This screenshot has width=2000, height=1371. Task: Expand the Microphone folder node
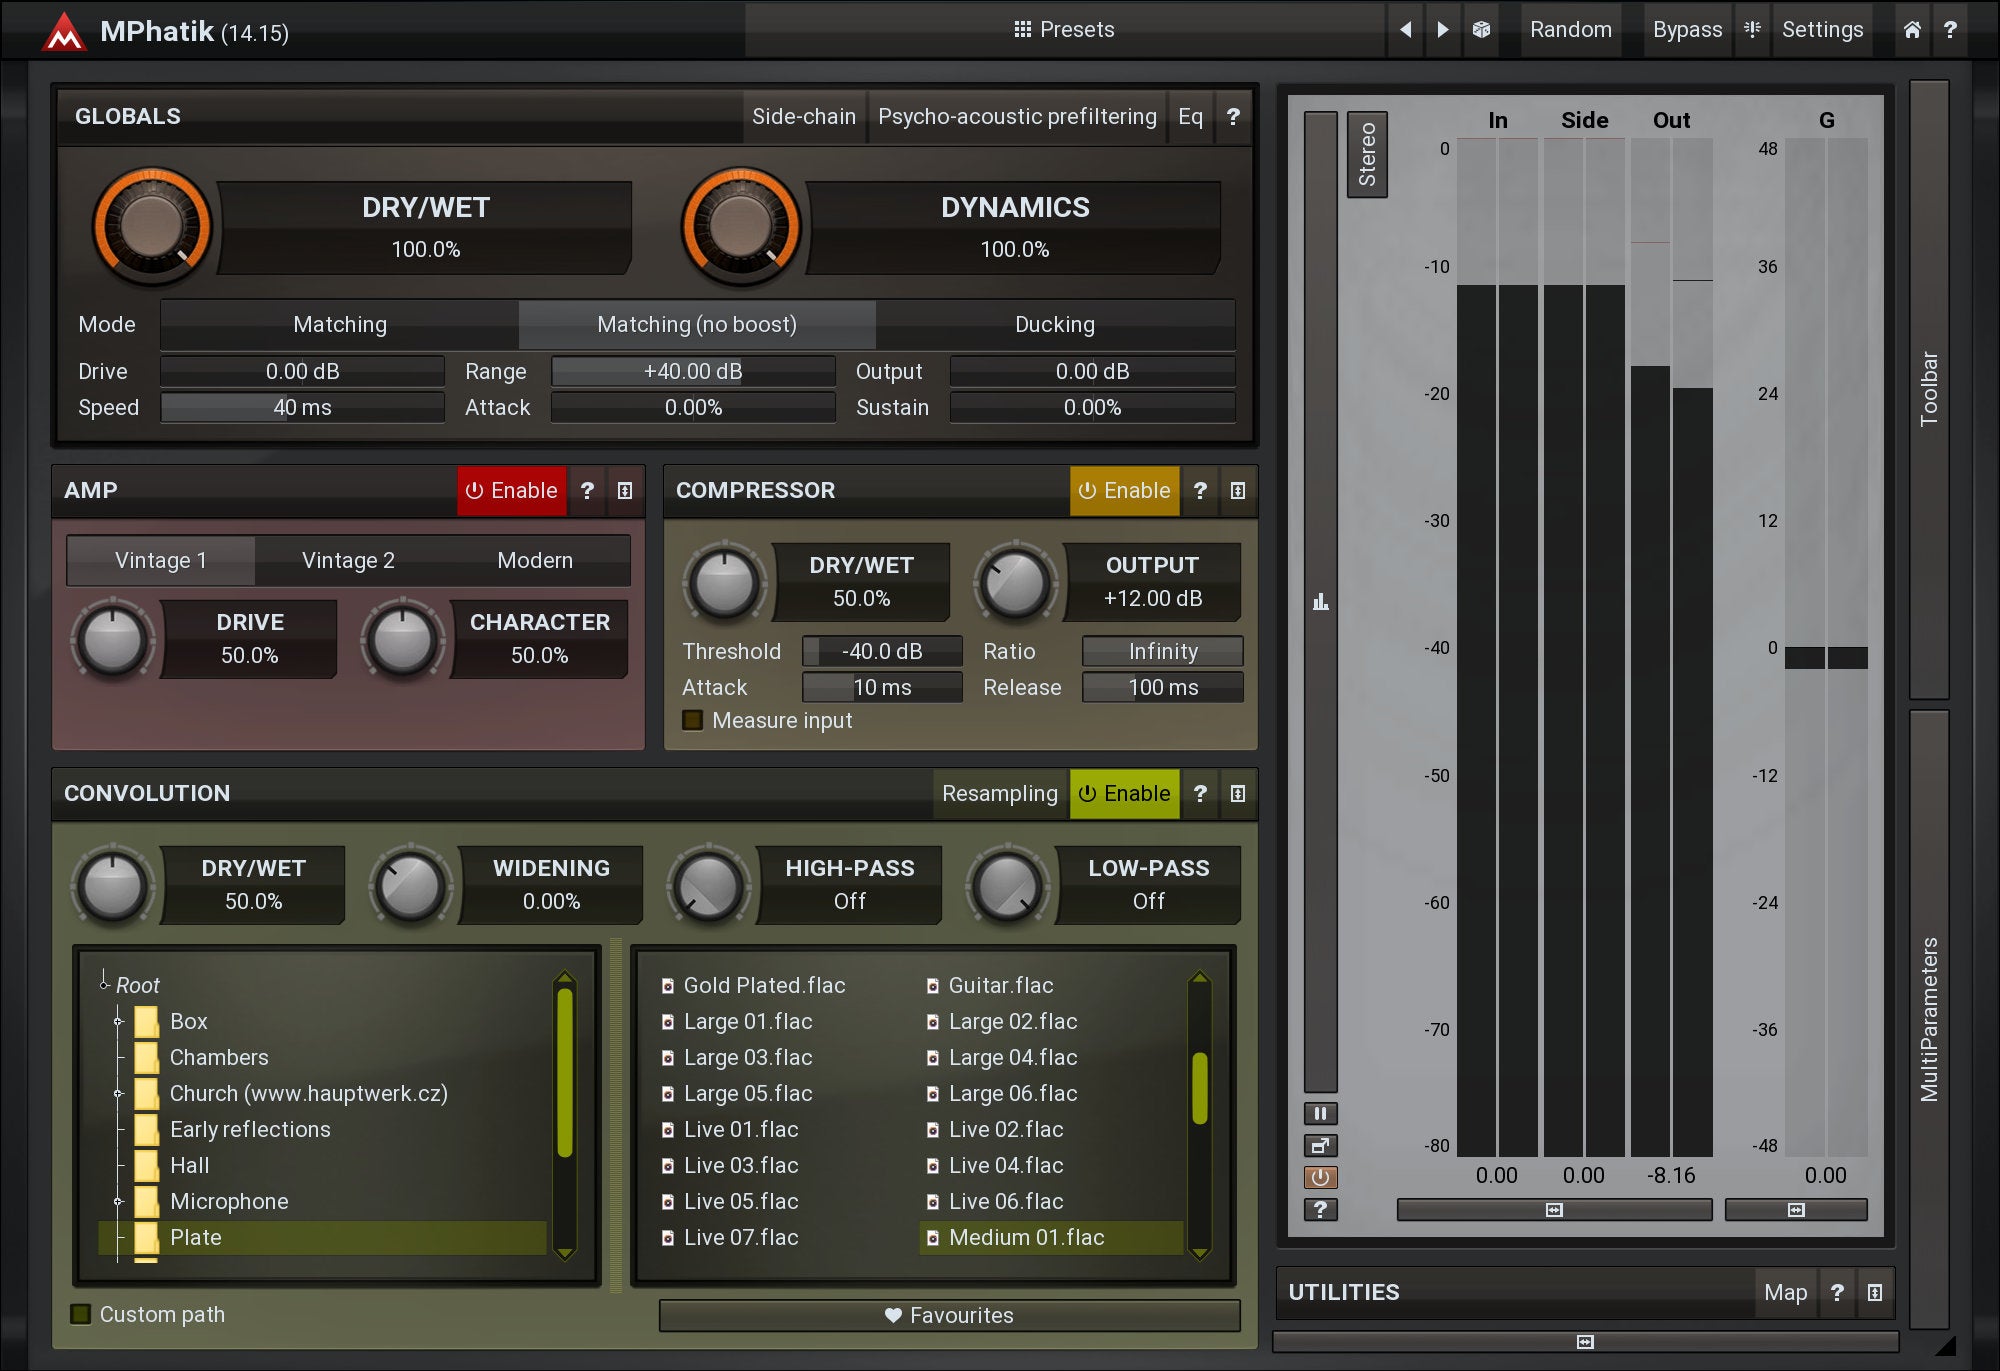point(118,1202)
